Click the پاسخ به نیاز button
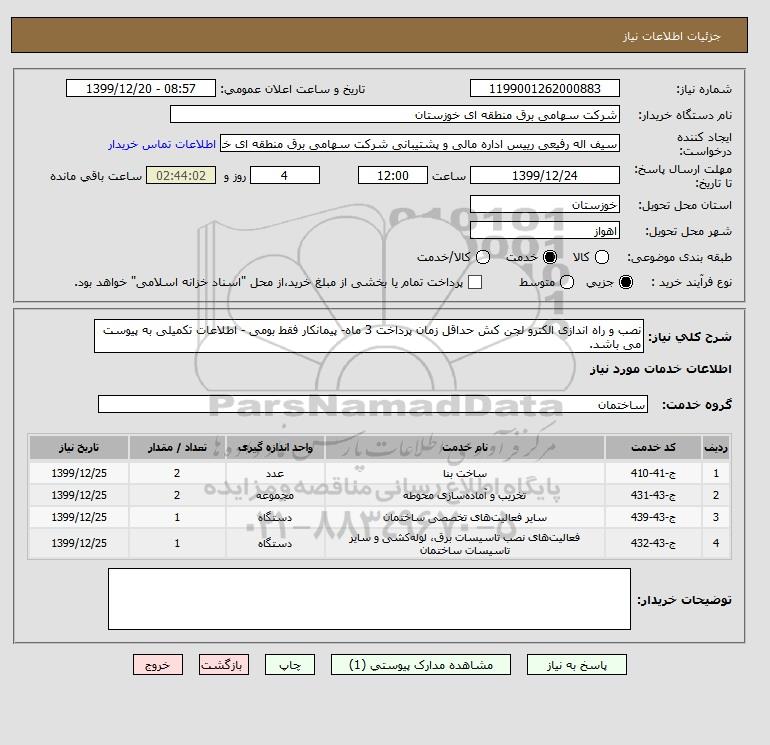This screenshot has height=745, width=770. tap(577, 665)
